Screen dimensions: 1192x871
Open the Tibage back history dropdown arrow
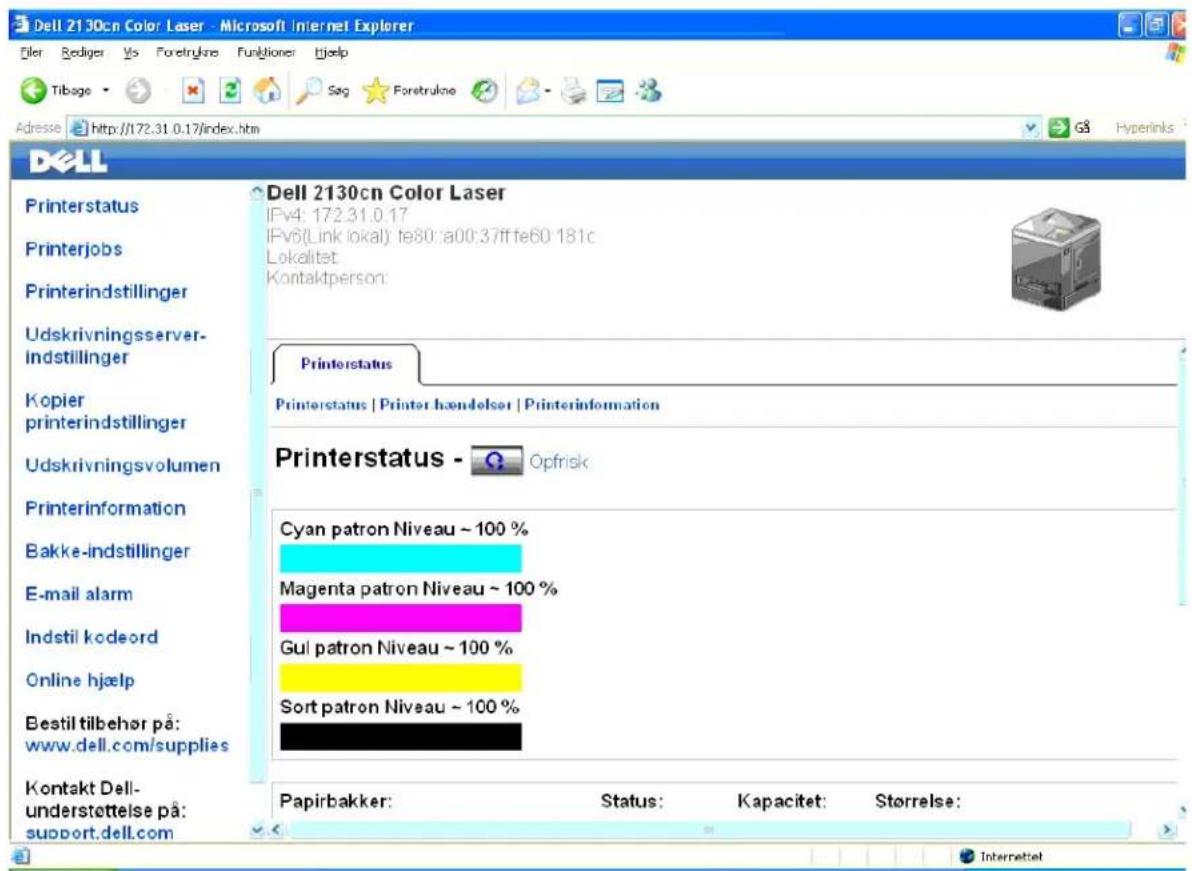click(106, 91)
